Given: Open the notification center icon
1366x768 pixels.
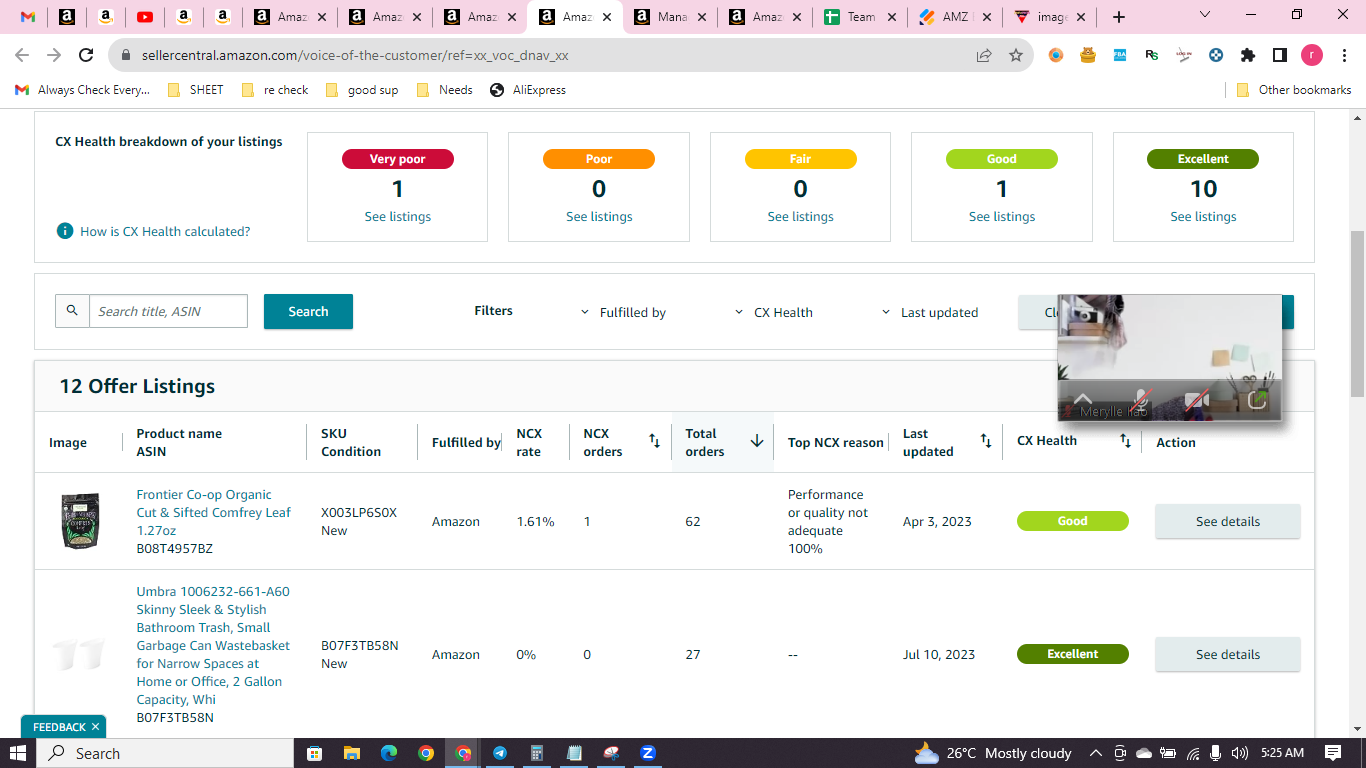Looking at the screenshot, I should (1333, 753).
